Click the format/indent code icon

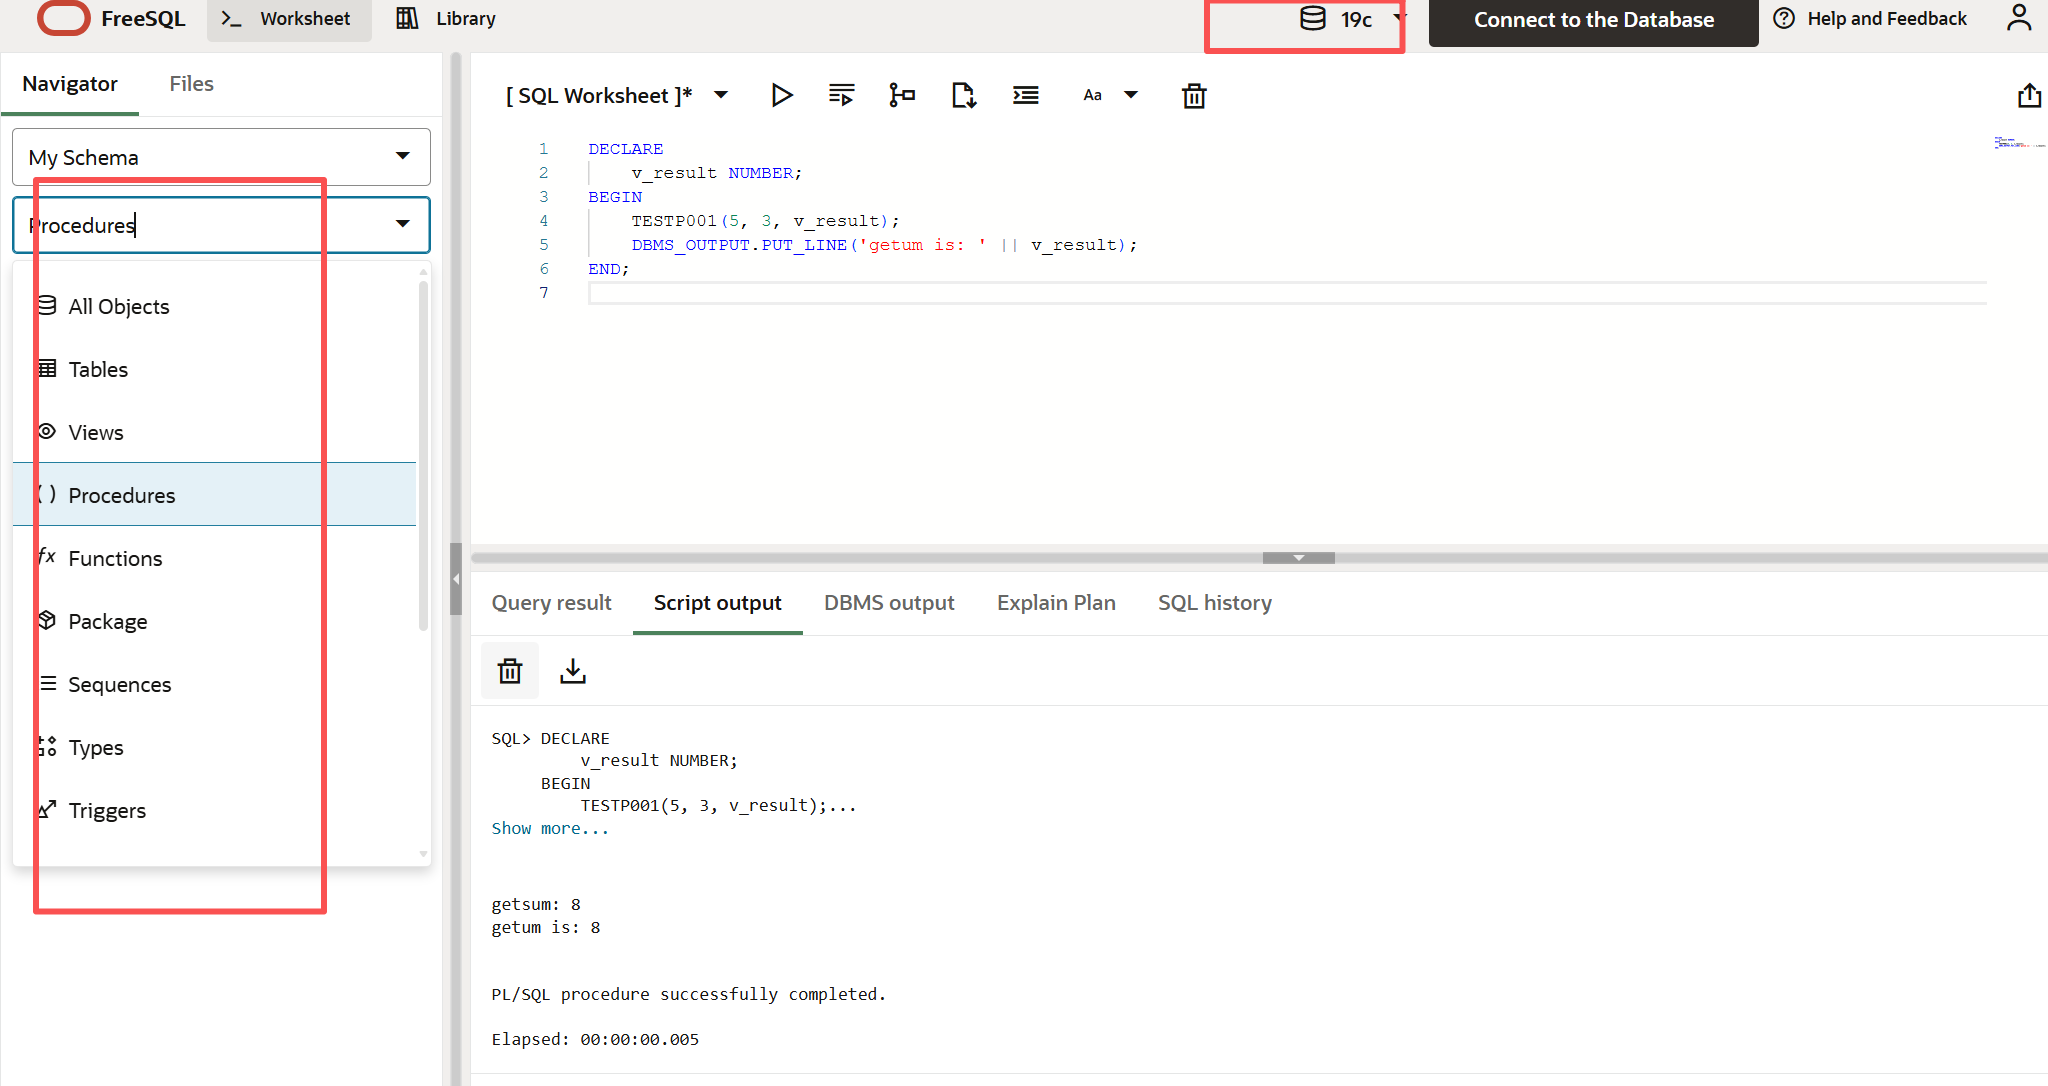coord(1025,95)
